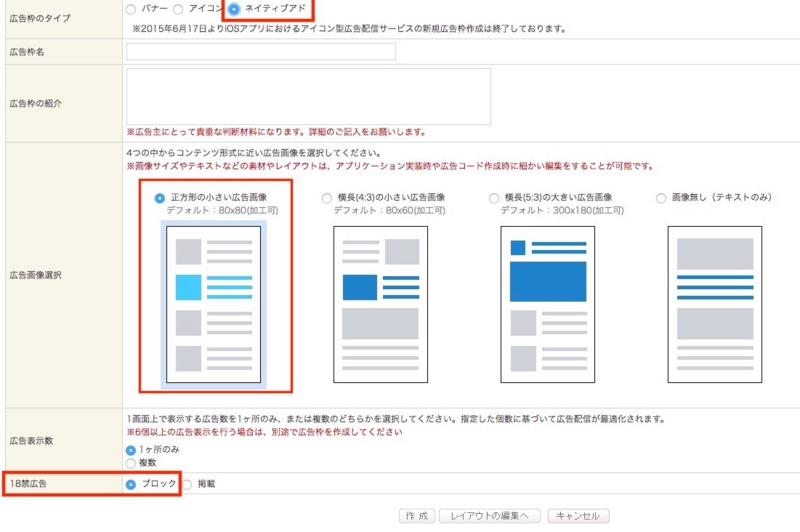Viewport: 800px width, 532px height.
Task: Choose 正方形の小さい広告画像 radio option
Action: 160,198
